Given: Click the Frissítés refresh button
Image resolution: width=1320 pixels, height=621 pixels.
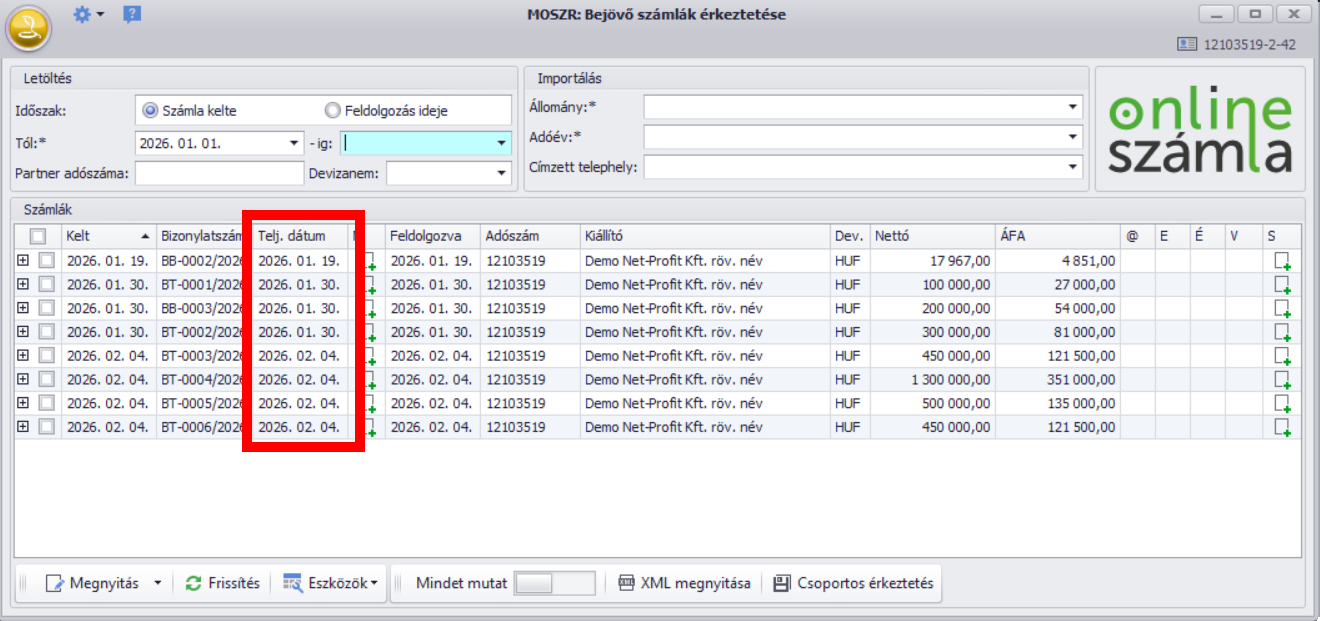Looking at the screenshot, I should (223, 583).
